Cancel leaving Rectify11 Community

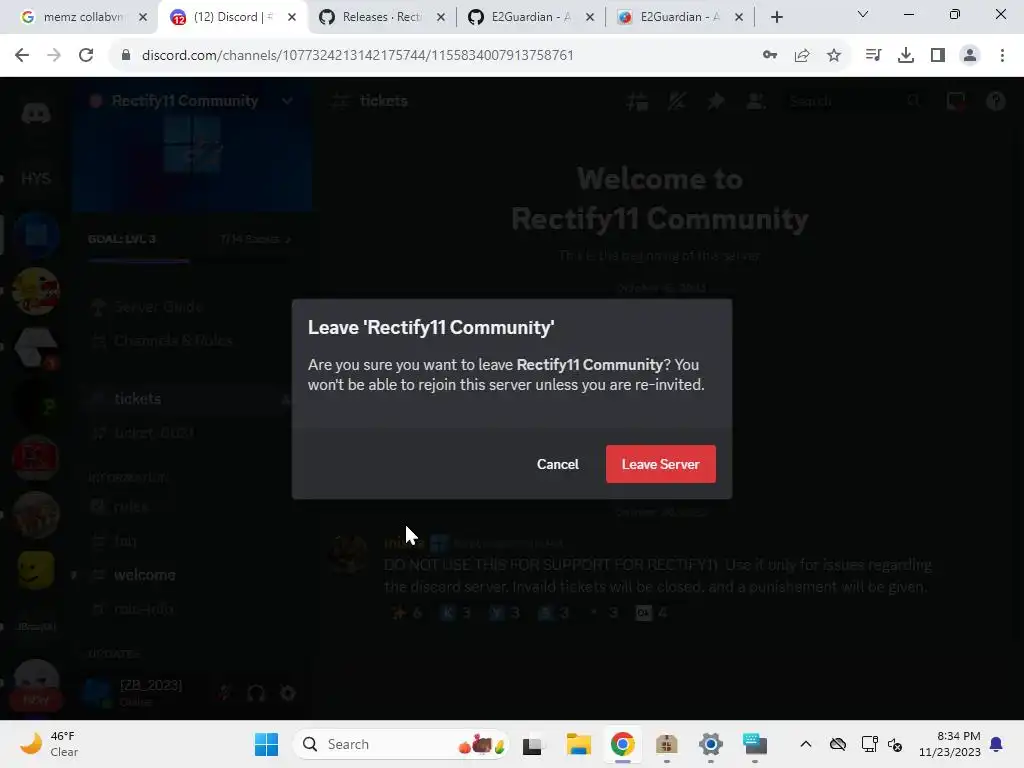(557, 464)
